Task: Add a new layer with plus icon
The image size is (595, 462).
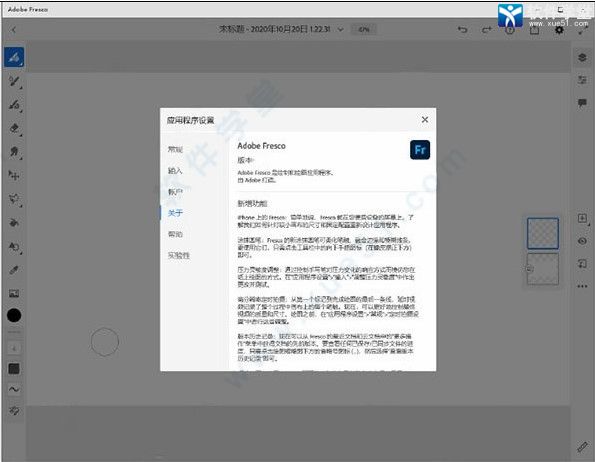Action: pos(582,218)
